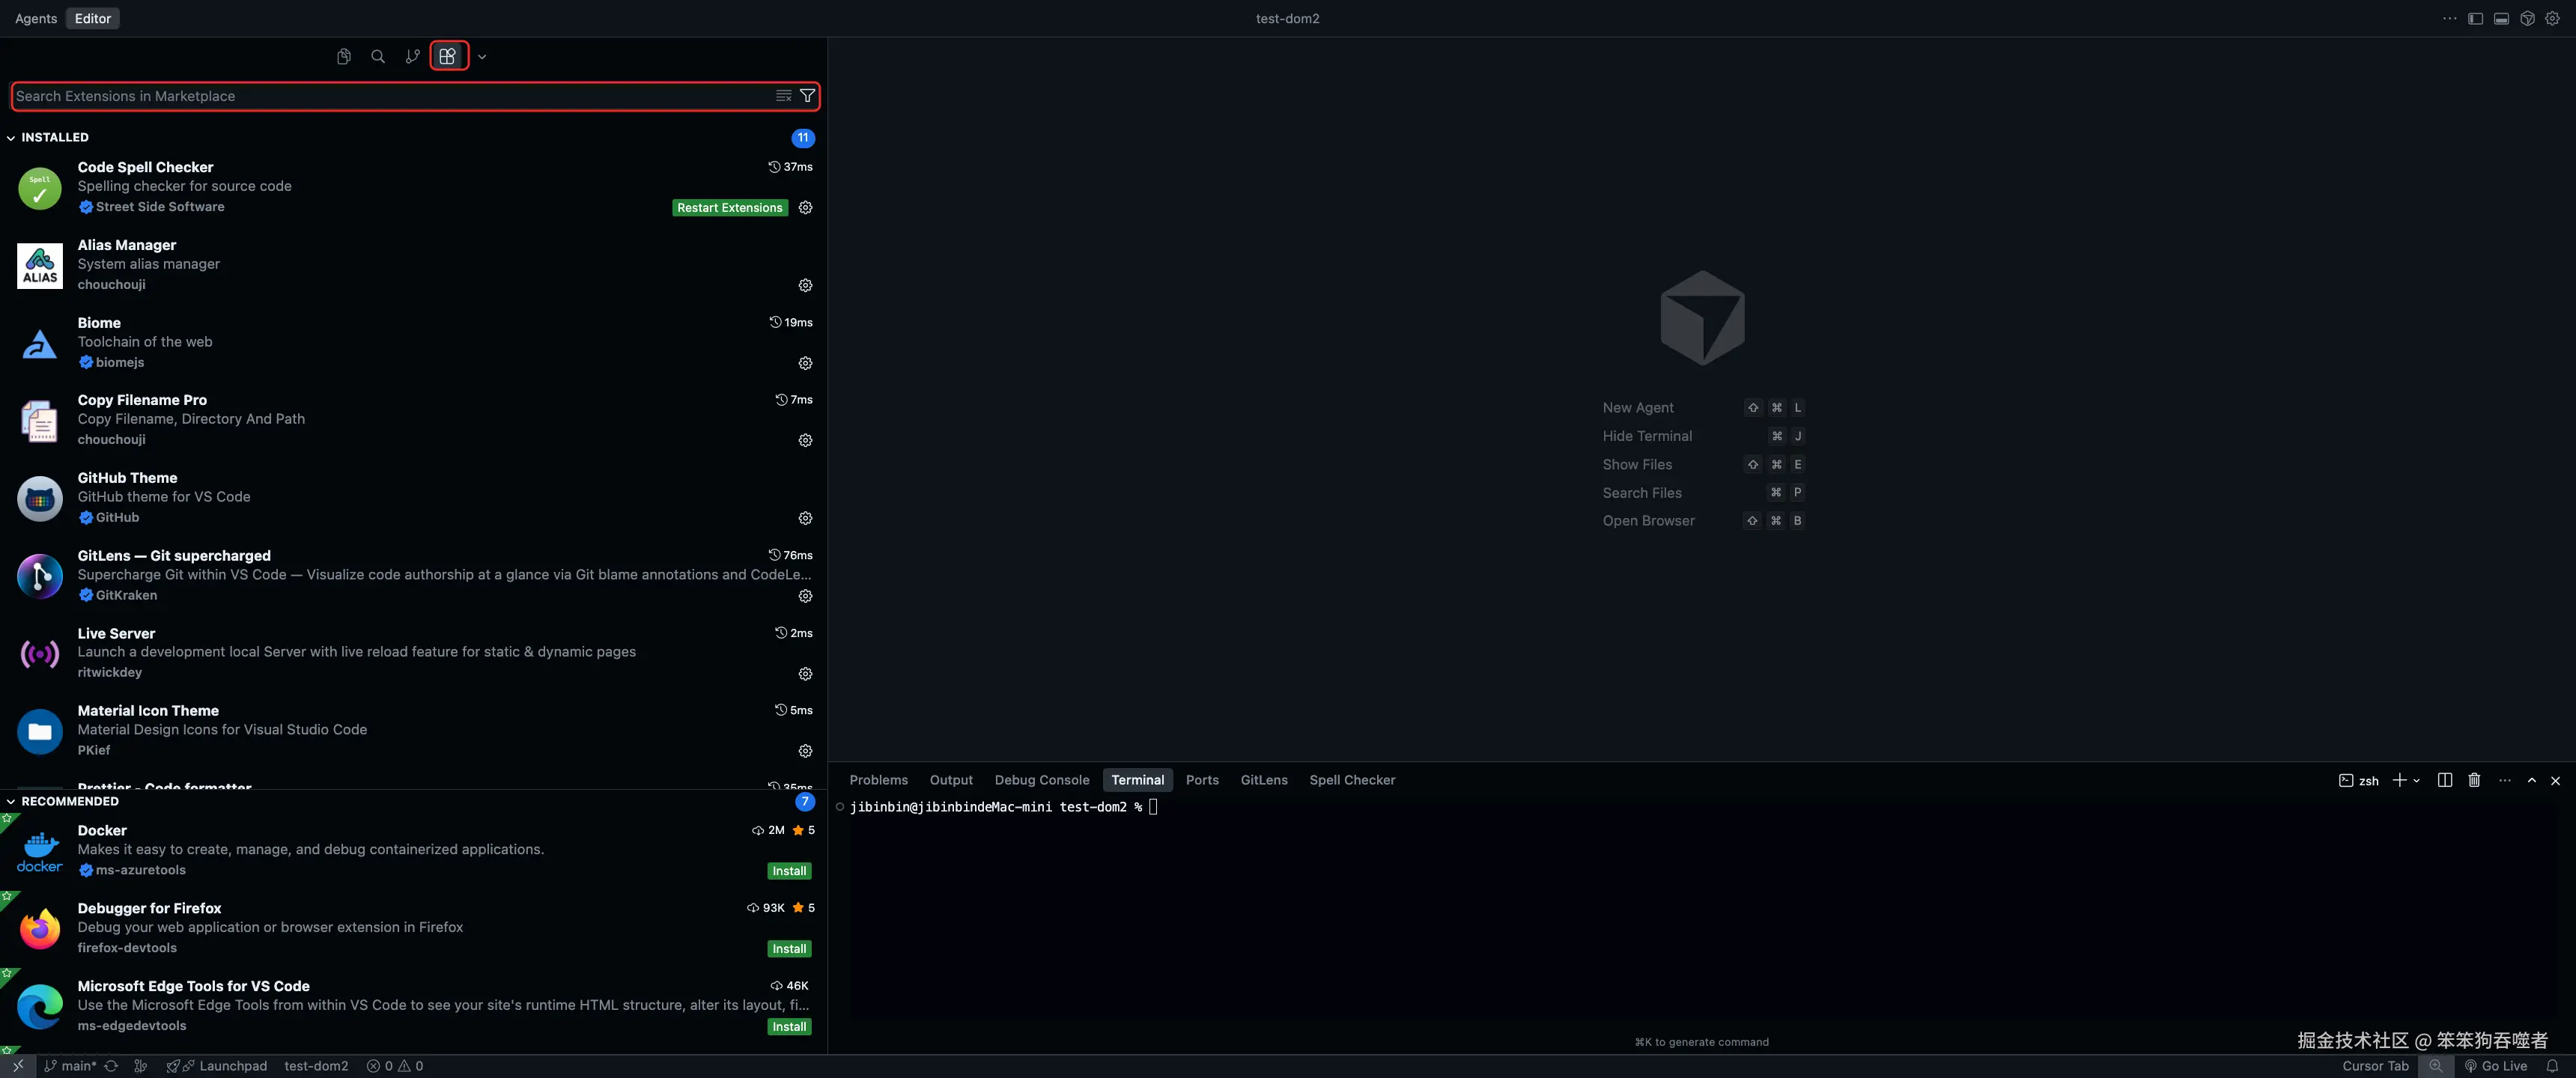Open GitLens manage gear icon

pyautogui.click(x=805, y=596)
